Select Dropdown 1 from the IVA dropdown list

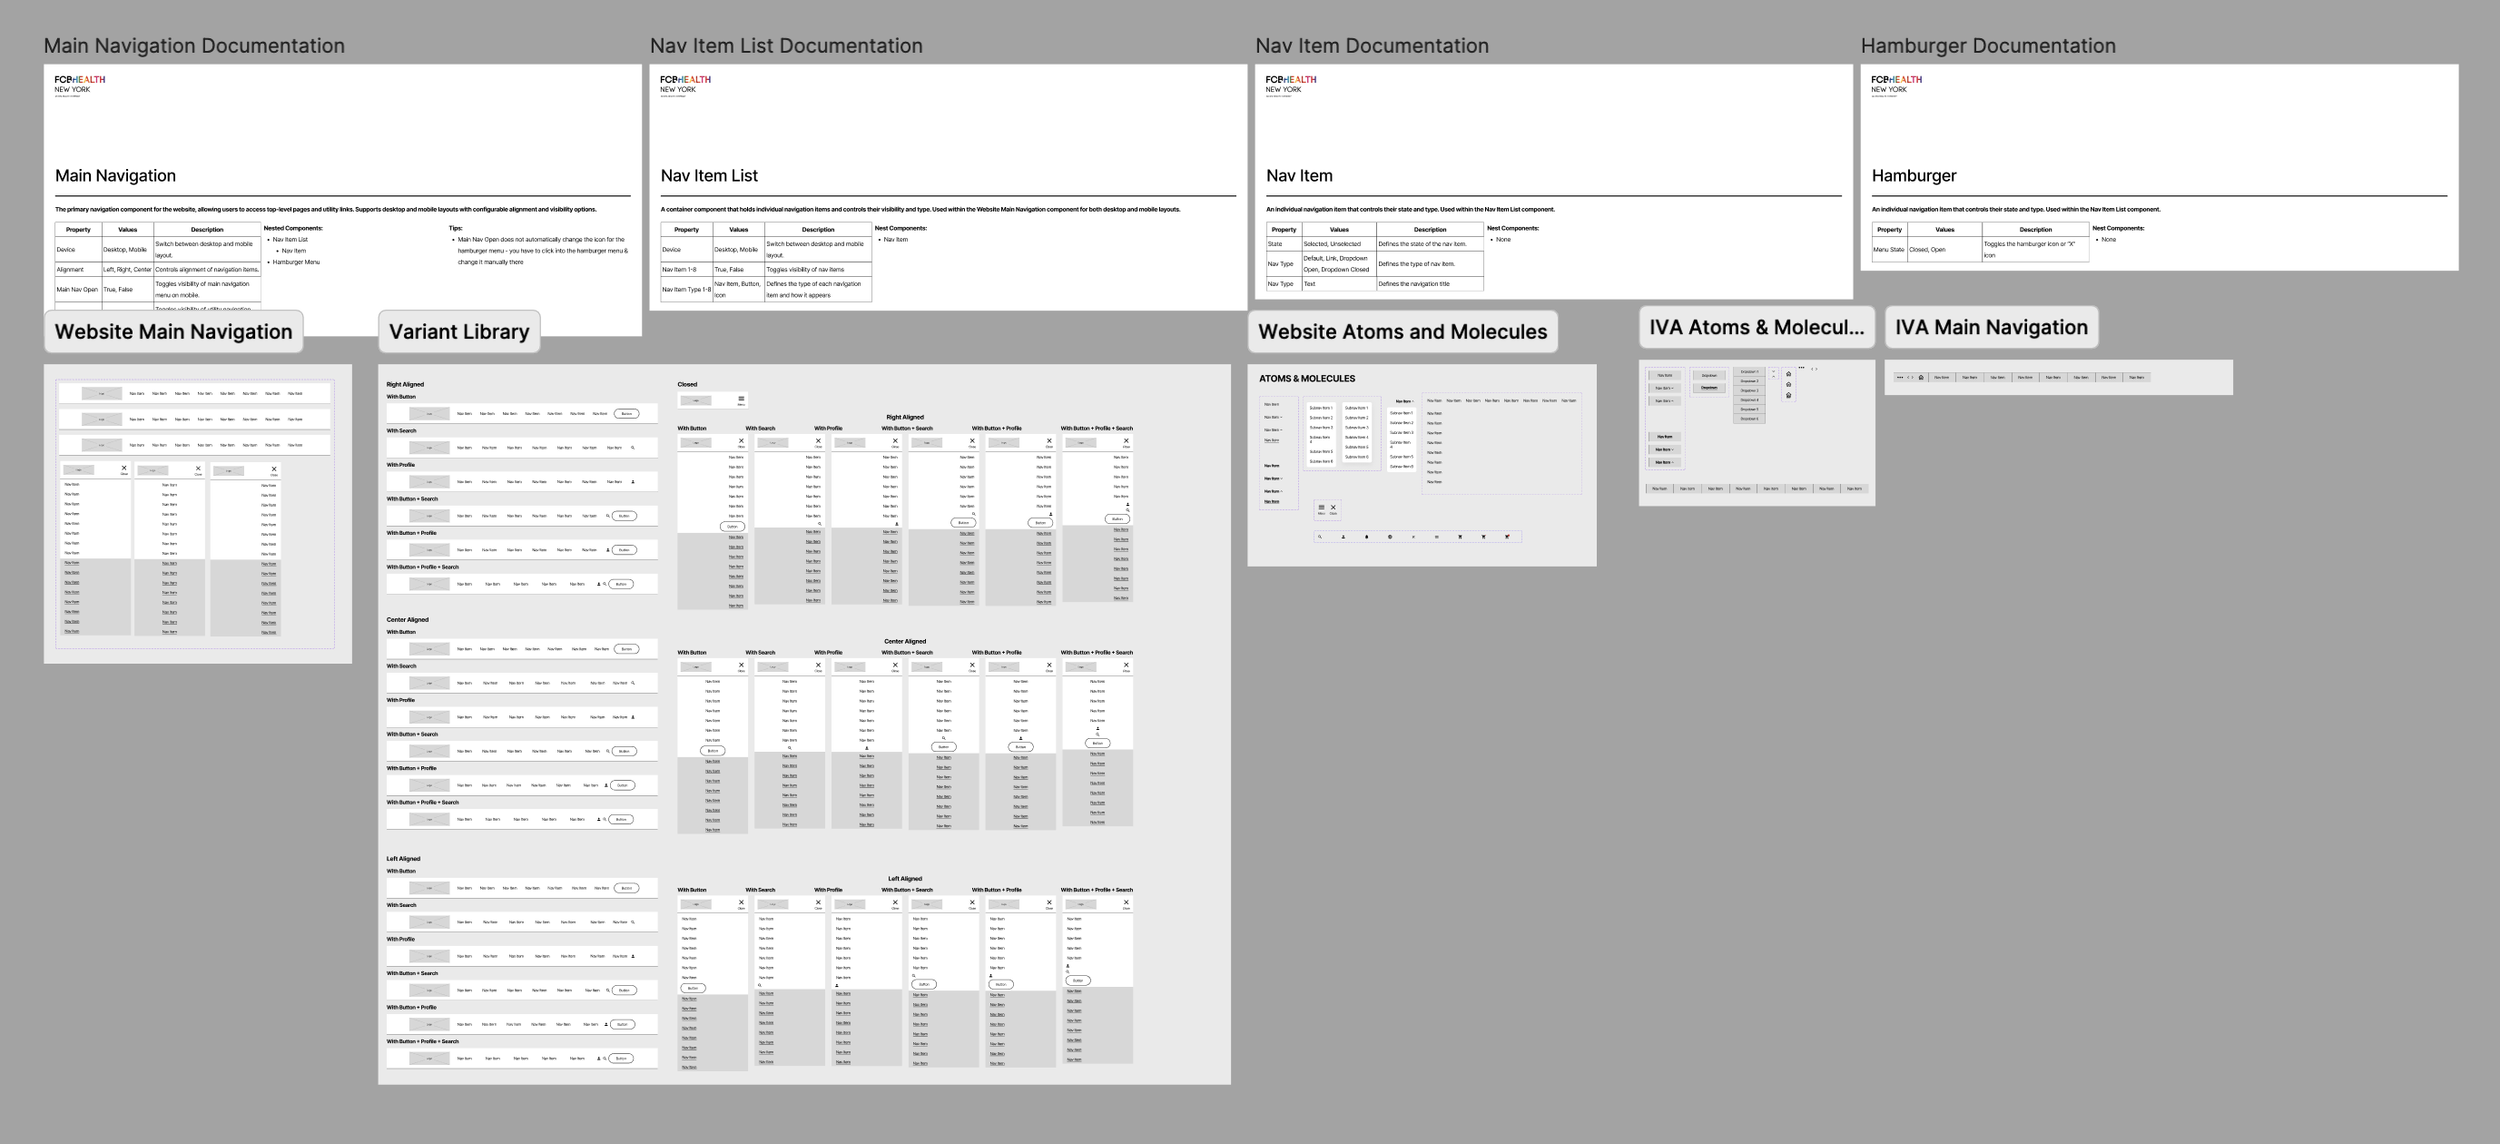click(1749, 371)
